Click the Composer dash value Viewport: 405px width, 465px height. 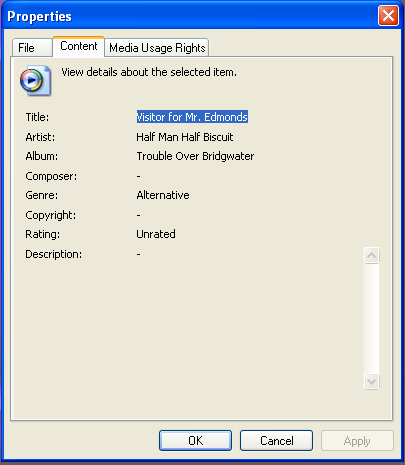pos(138,176)
